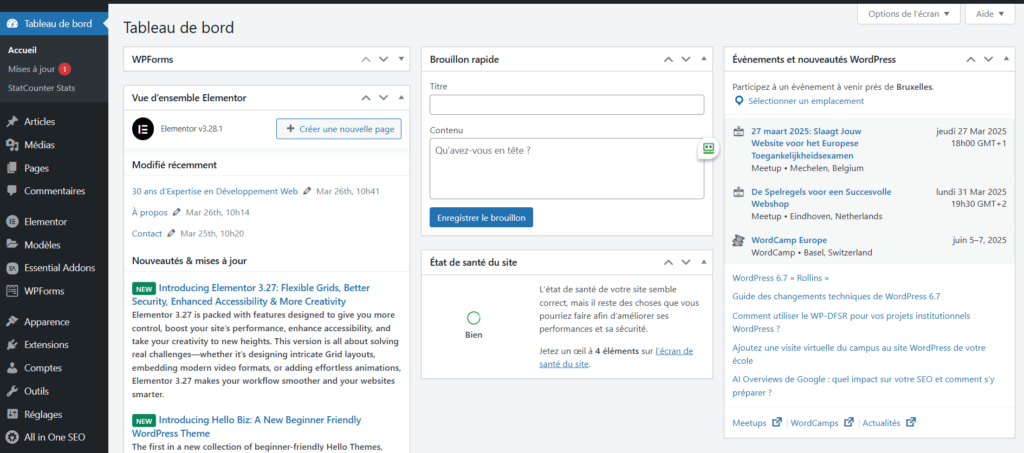Click pencil edit icon next to À propos

(176, 213)
